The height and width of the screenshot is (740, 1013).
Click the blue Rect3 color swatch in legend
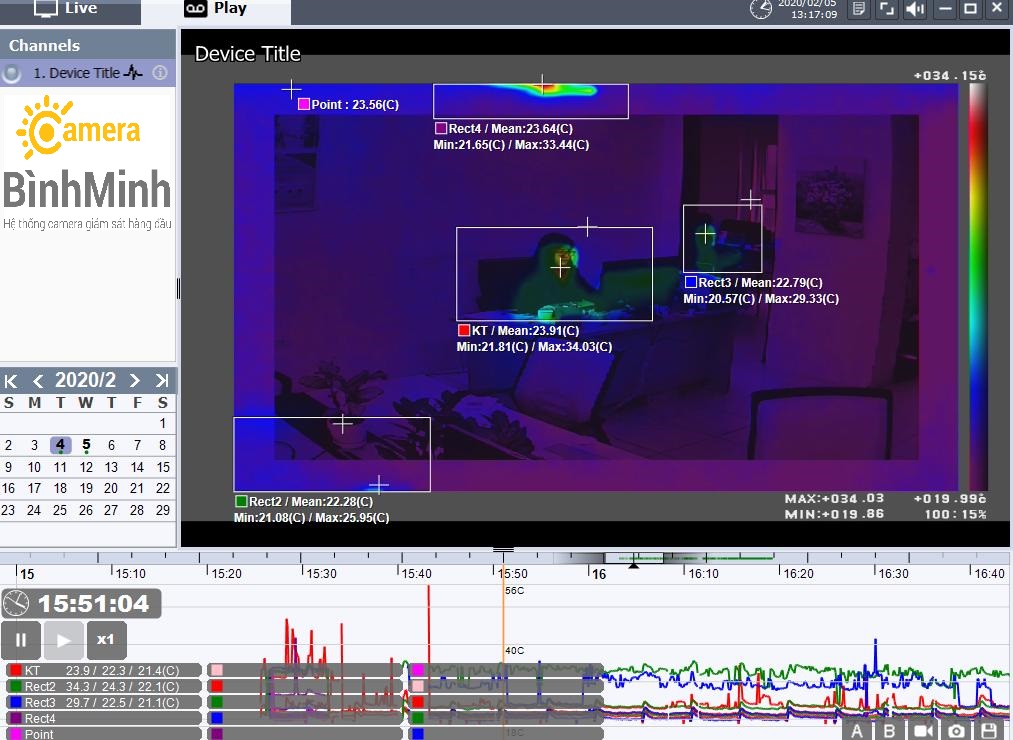click(16, 703)
